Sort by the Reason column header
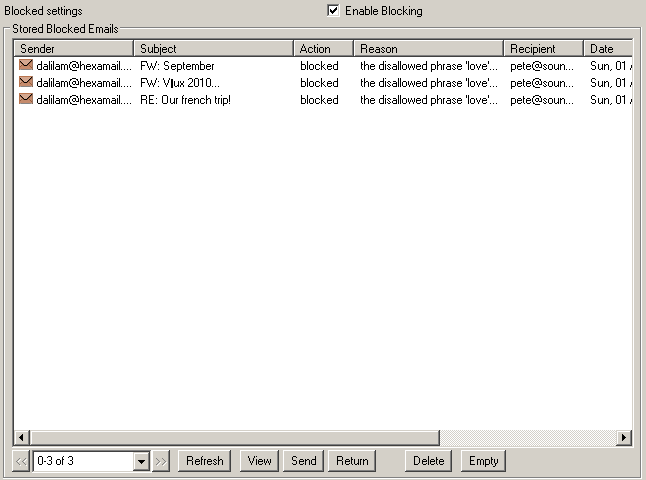646x480 pixels. [428, 48]
